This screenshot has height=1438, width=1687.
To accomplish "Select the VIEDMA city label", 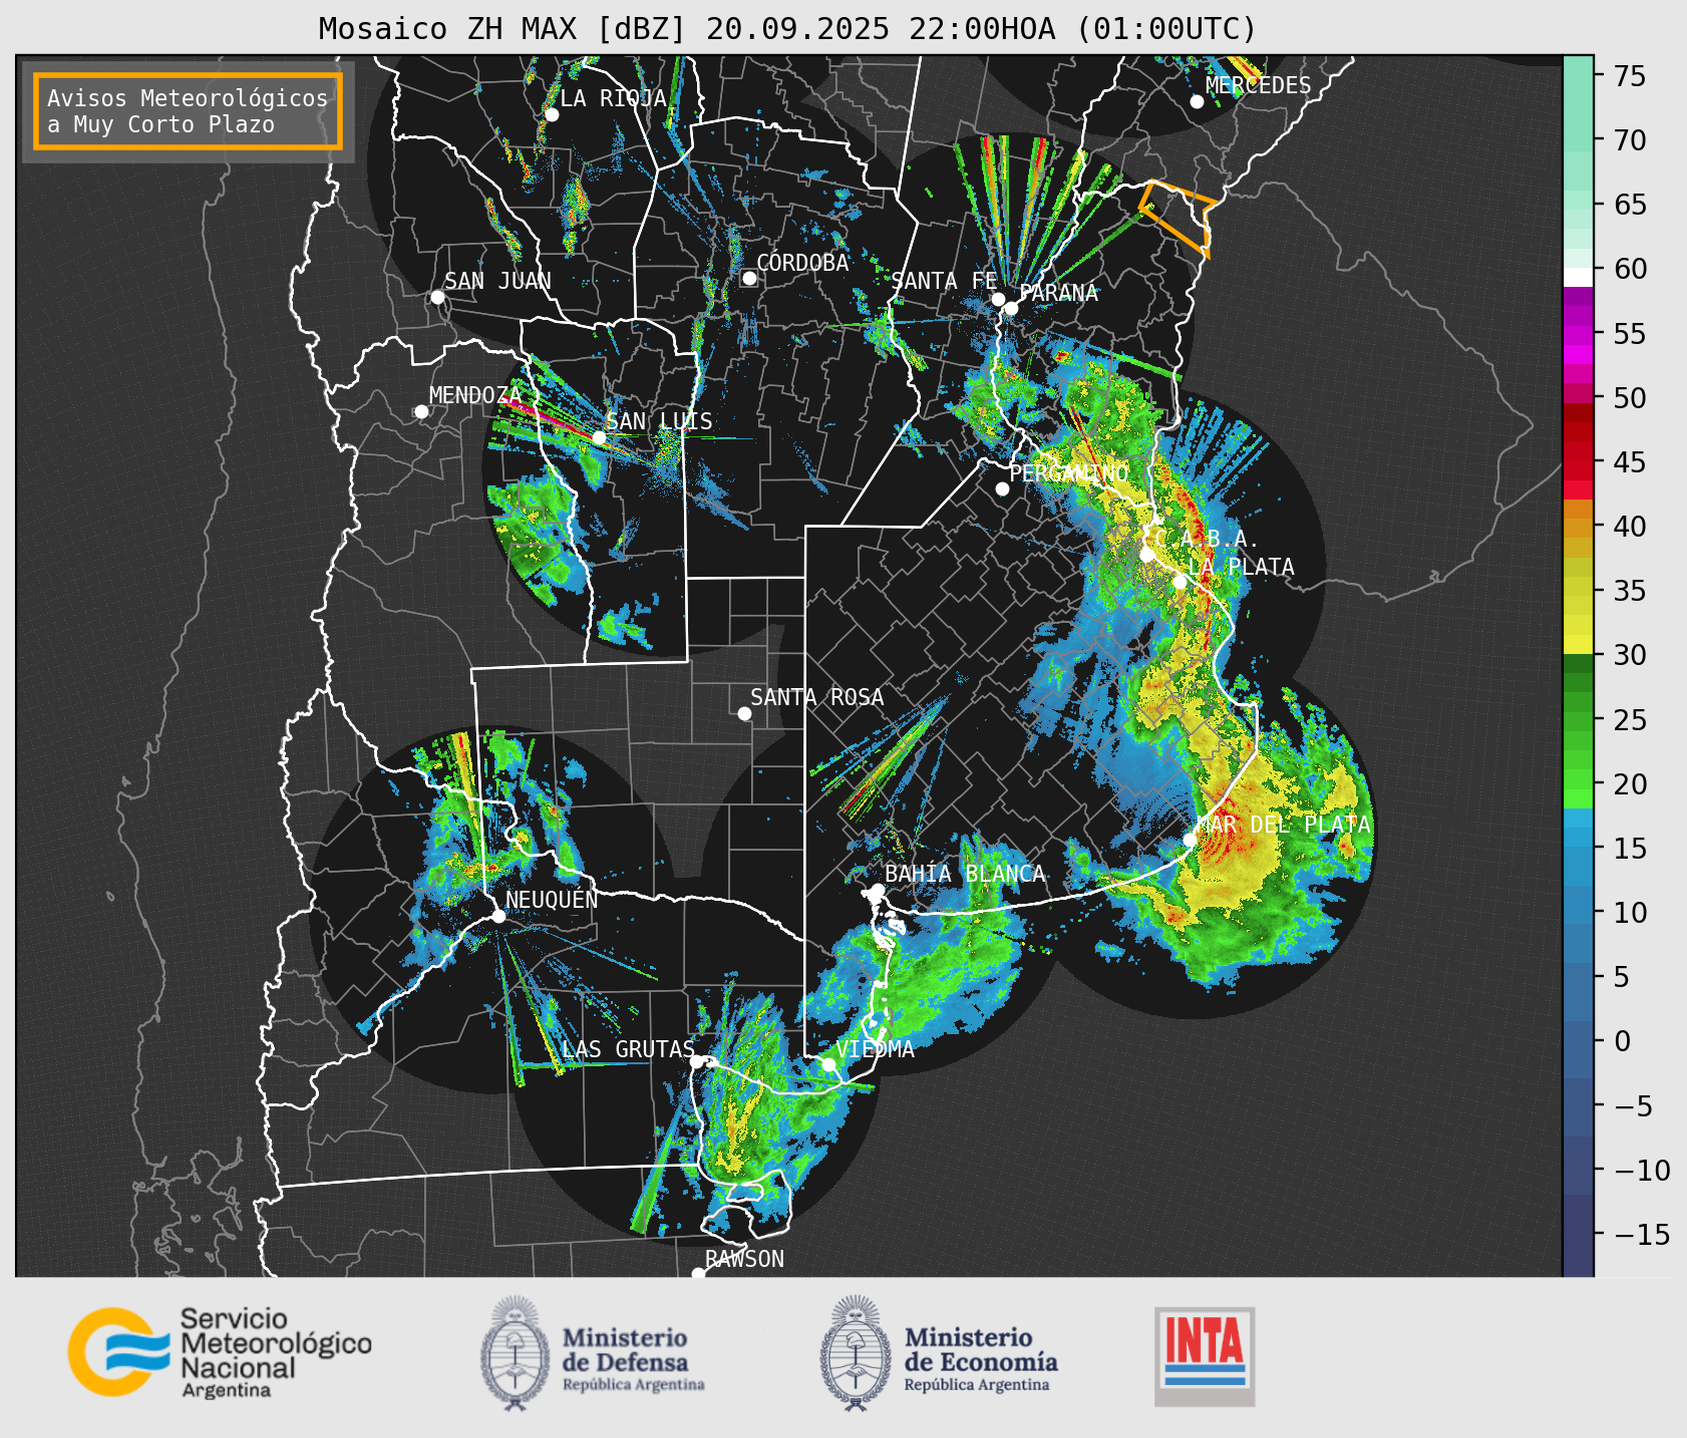I will coord(876,1049).
